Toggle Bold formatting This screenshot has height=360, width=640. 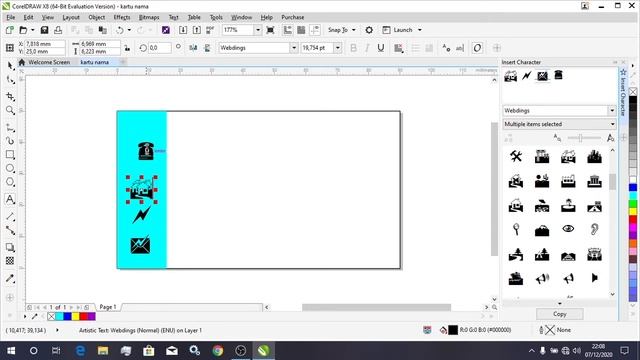tap(353, 48)
